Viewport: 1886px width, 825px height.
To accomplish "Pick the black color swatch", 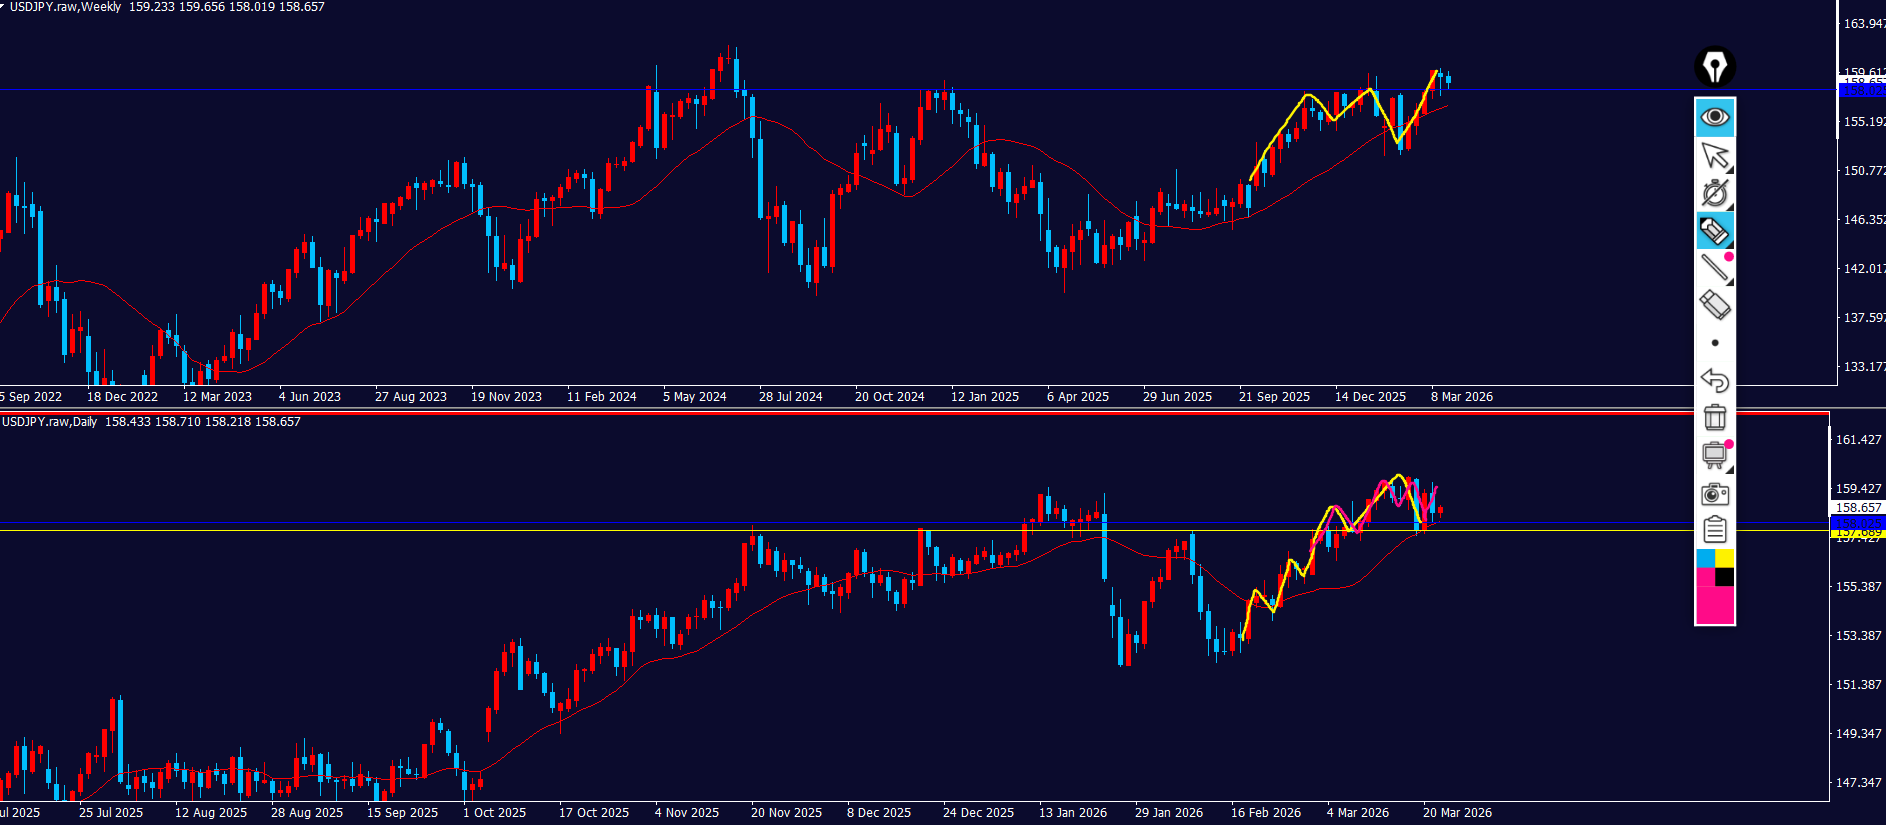I will [1725, 577].
